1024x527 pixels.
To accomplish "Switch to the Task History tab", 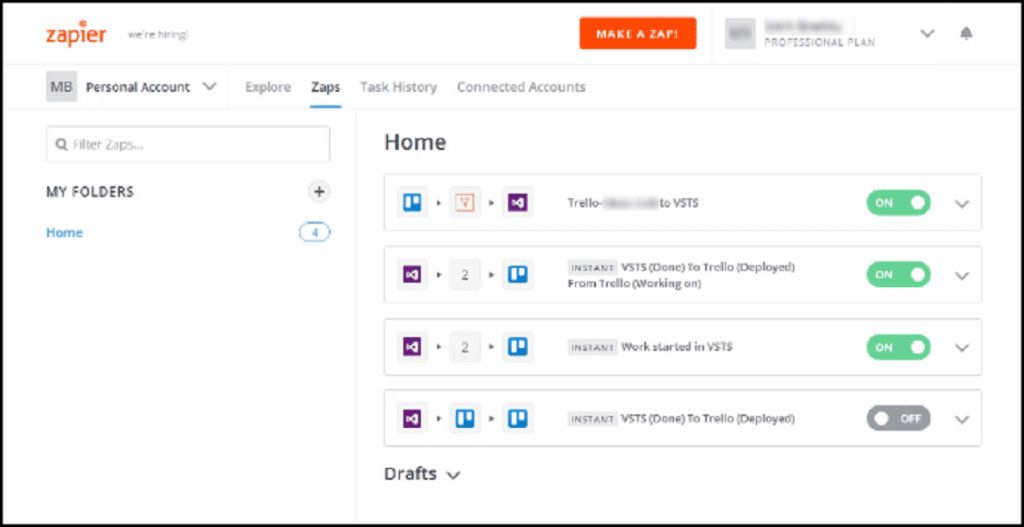I will coord(398,87).
